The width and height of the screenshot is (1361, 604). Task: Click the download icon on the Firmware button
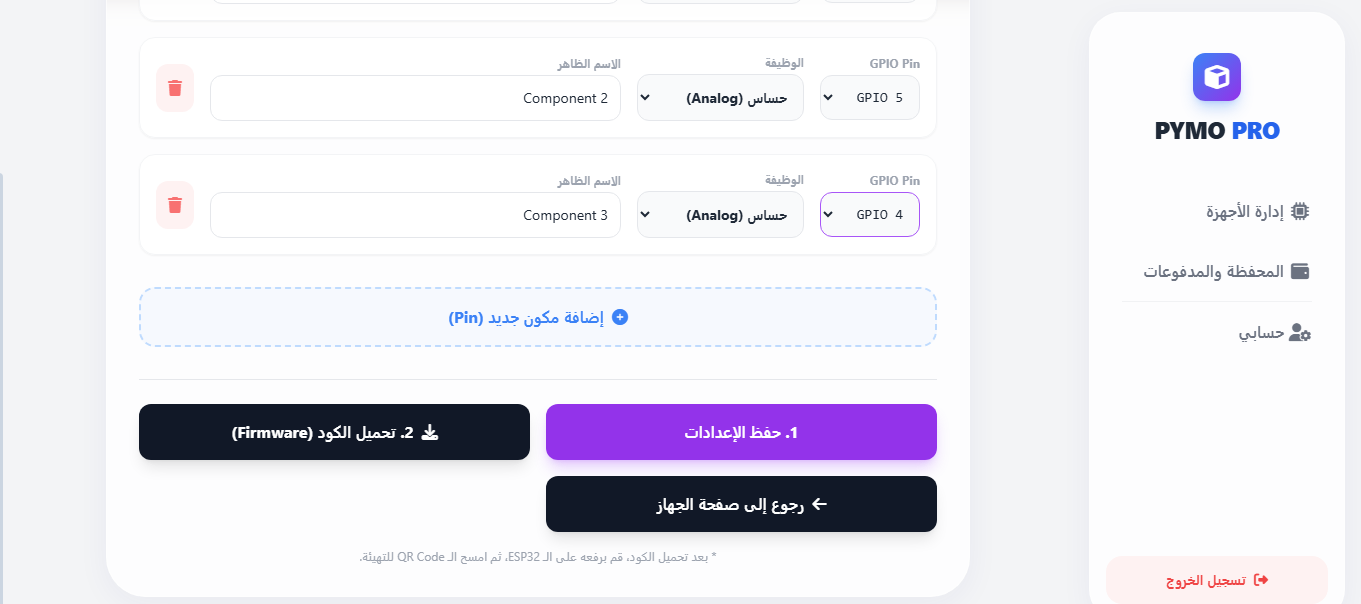click(430, 432)
